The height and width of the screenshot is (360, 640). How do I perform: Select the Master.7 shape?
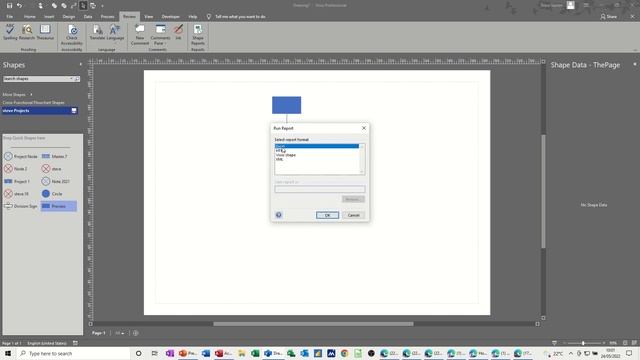54,156
